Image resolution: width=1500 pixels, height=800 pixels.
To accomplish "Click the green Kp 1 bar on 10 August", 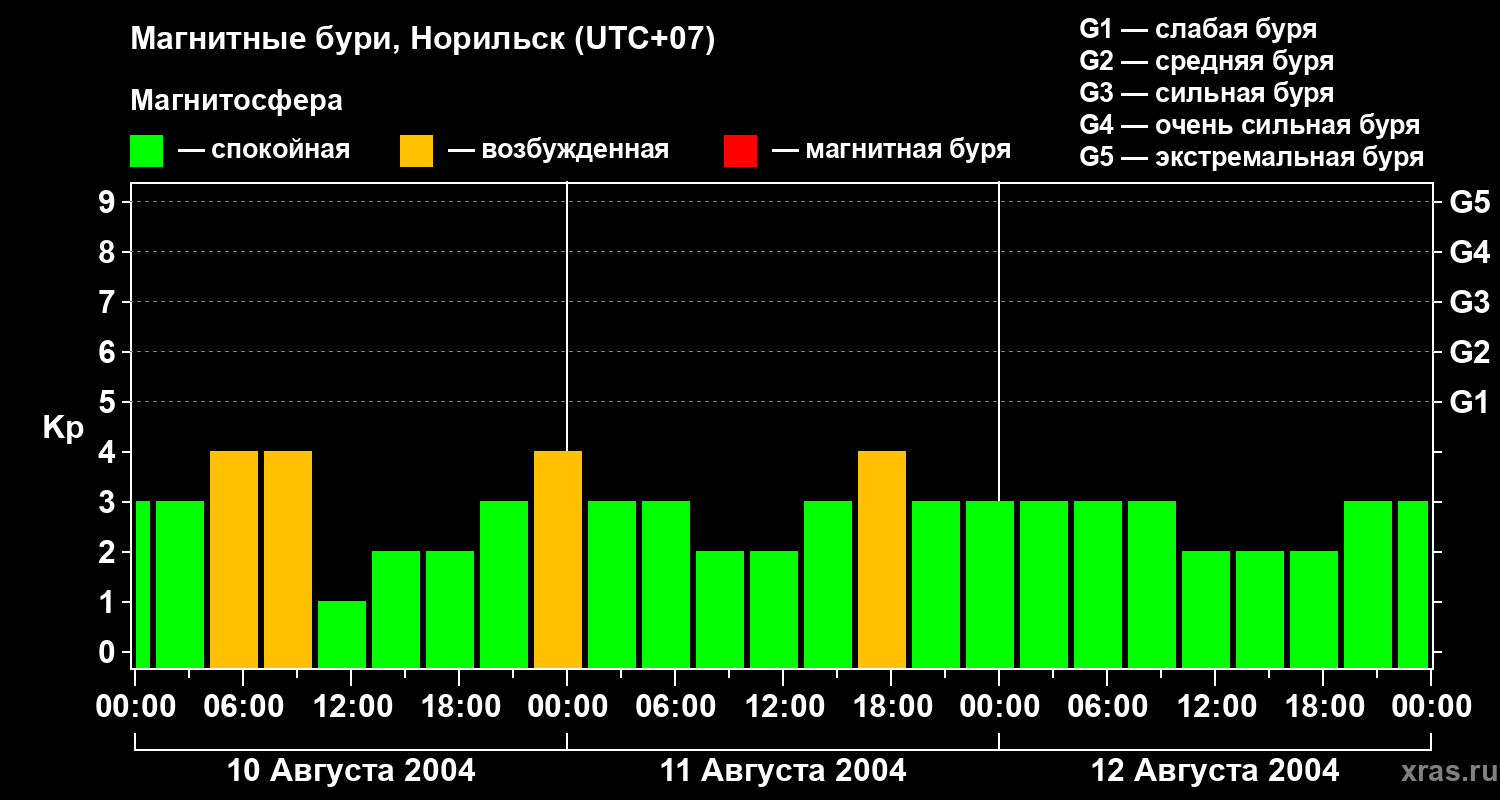I will click(342, 634).
